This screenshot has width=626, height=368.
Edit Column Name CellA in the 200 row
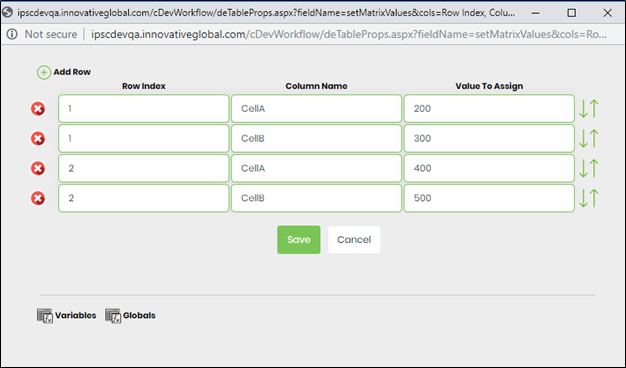point(316,109)
